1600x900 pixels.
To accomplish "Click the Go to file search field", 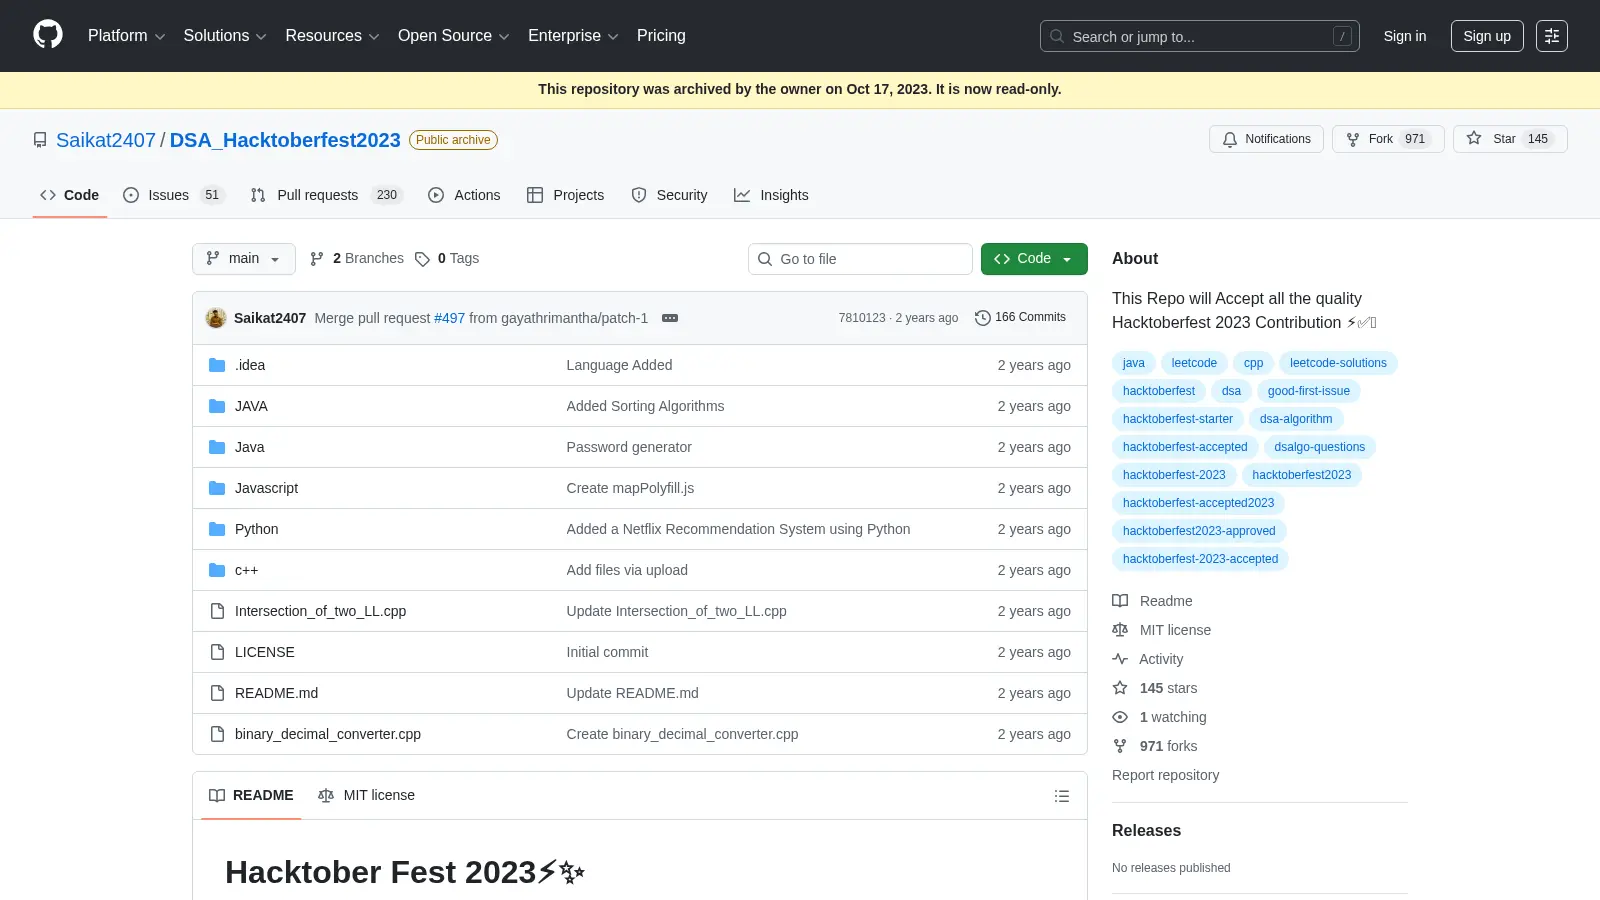I will 860,259.
